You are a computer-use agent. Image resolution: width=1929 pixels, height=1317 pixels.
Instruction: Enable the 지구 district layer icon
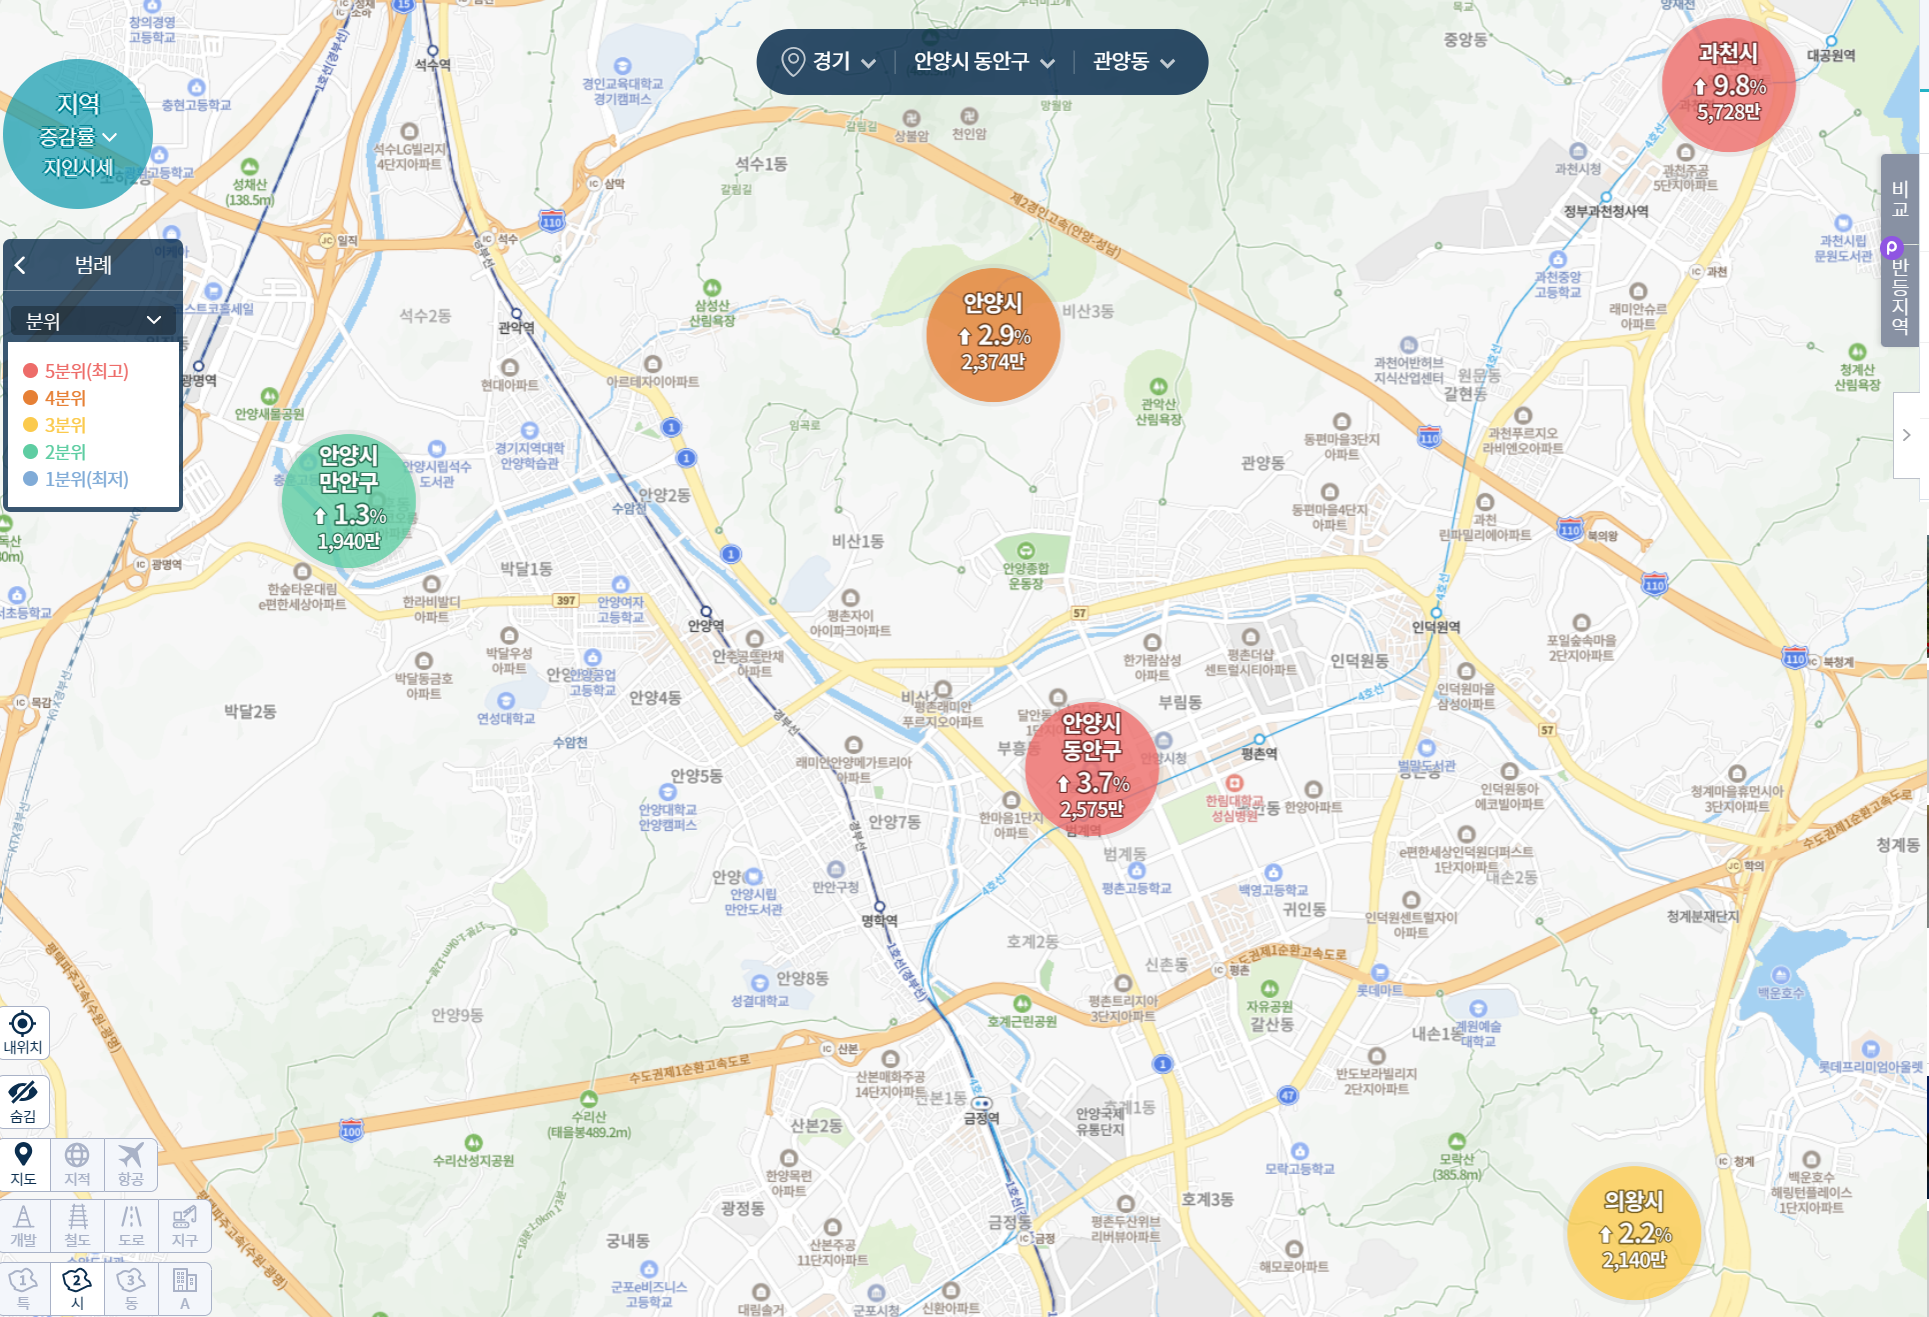(x=184, y=1225)
